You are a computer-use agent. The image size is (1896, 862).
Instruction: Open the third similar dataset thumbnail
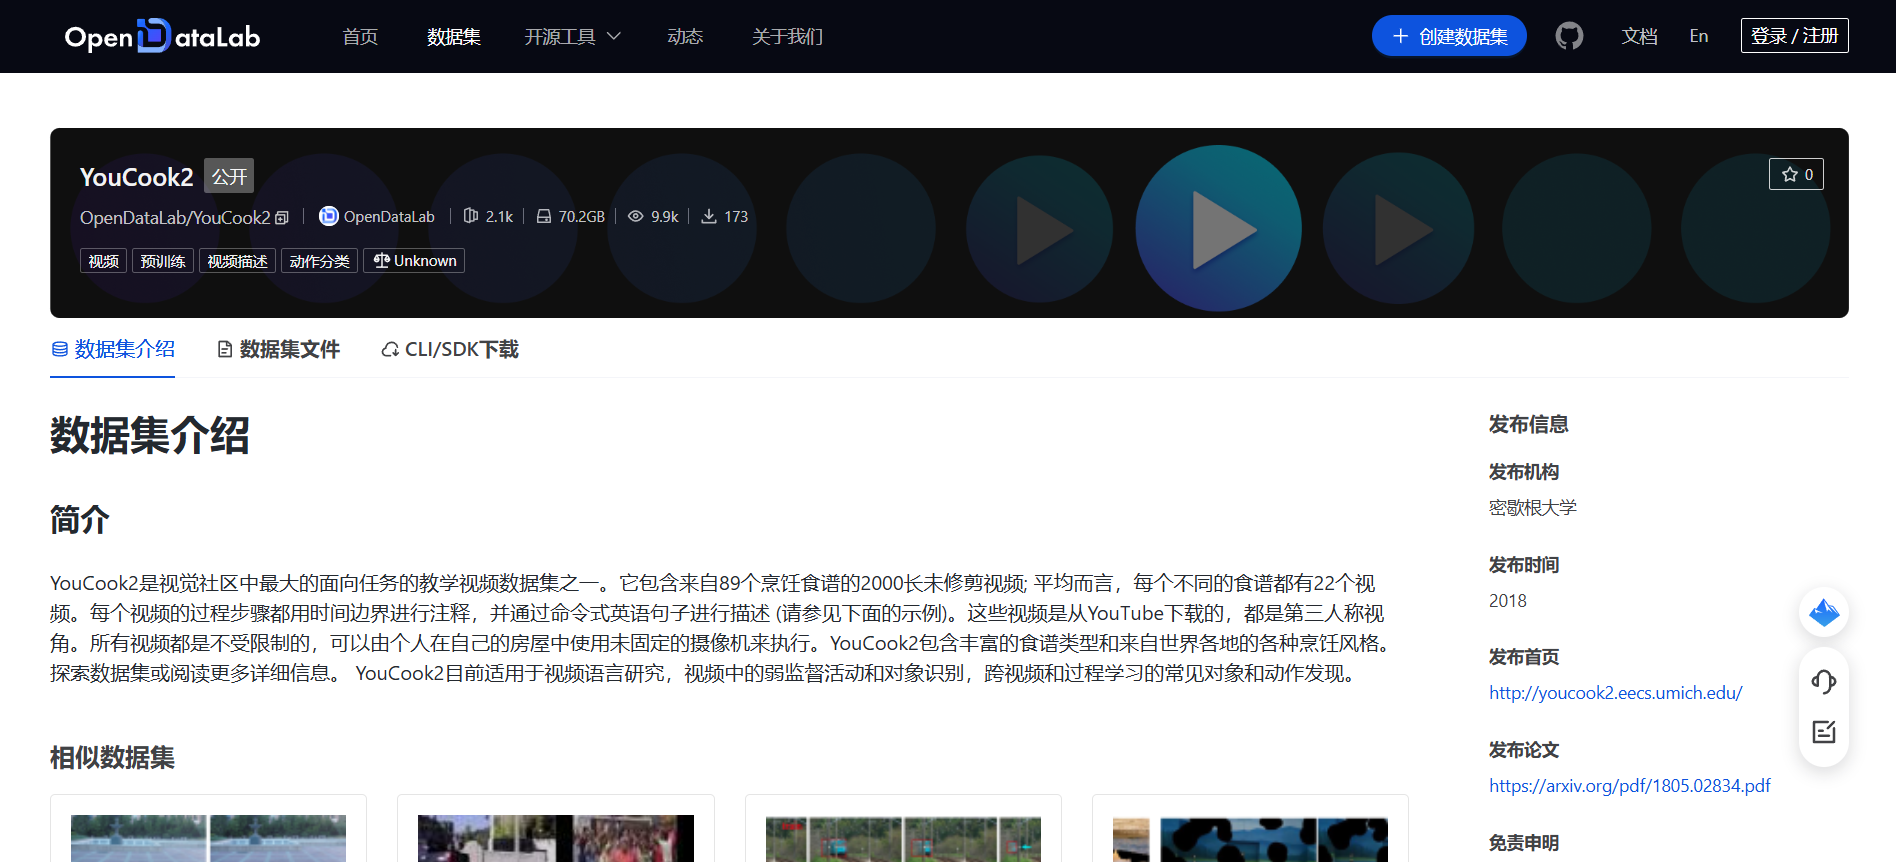(903, 837)
